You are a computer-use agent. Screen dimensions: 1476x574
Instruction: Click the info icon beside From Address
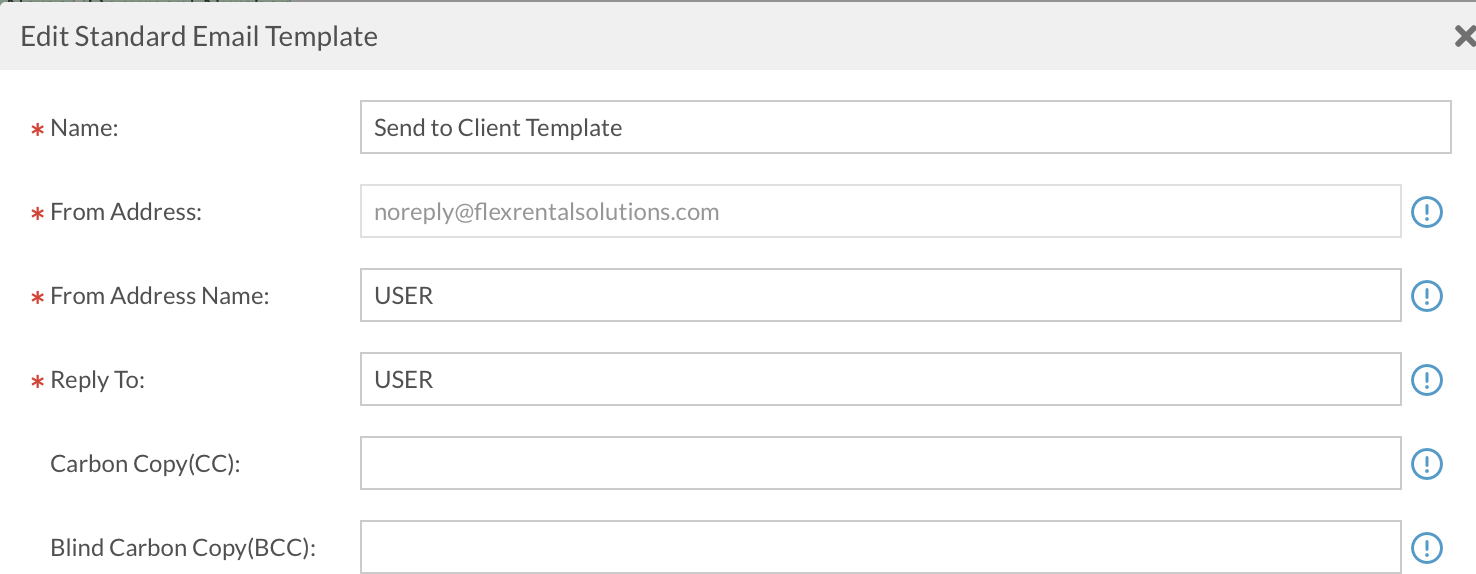coord(1426,212)
